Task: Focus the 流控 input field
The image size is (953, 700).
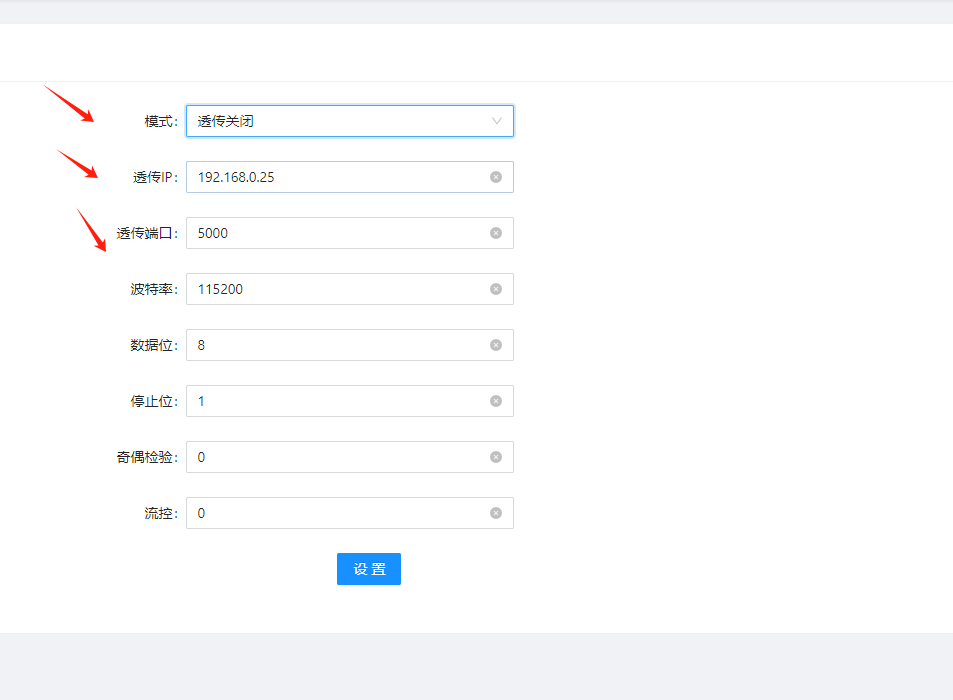Action: point(349,513)
